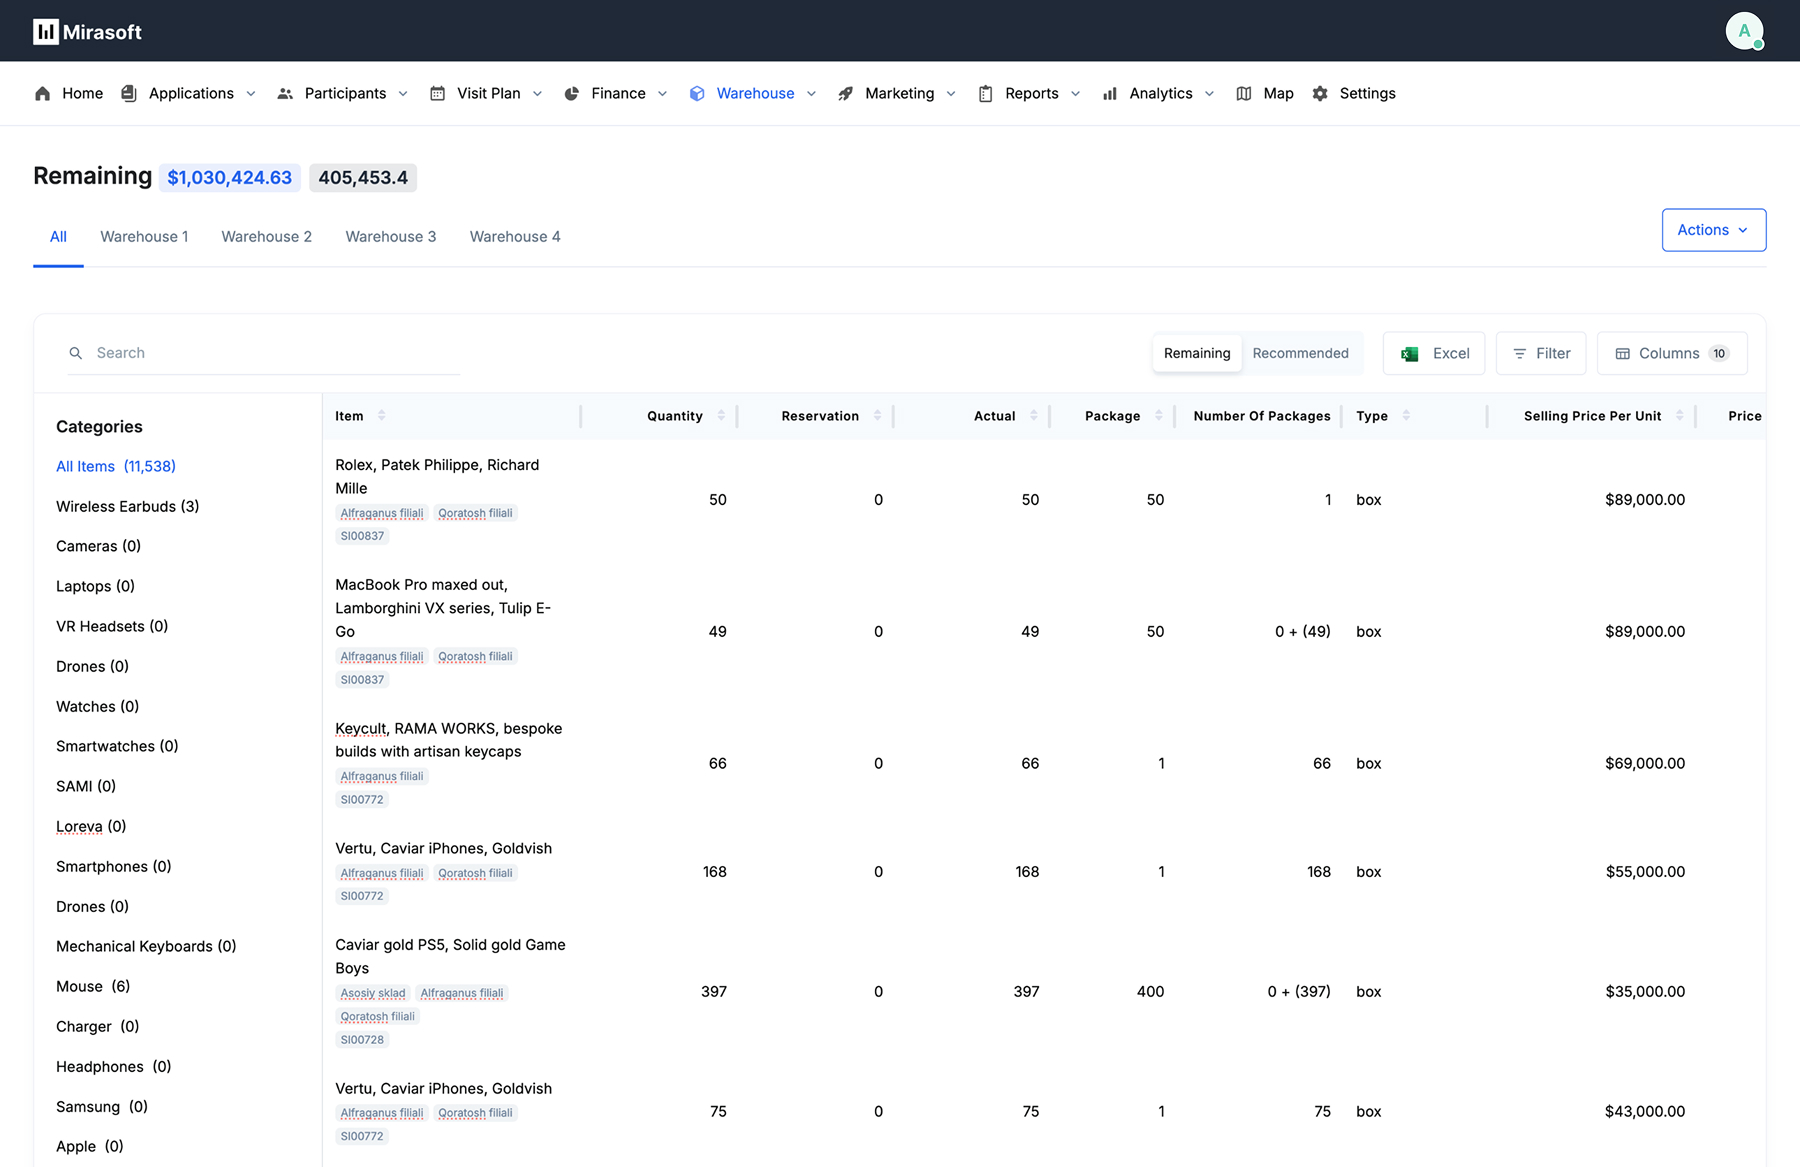
Task: Open the Map icon in navigation
Action: click(x=1244, y=93)
